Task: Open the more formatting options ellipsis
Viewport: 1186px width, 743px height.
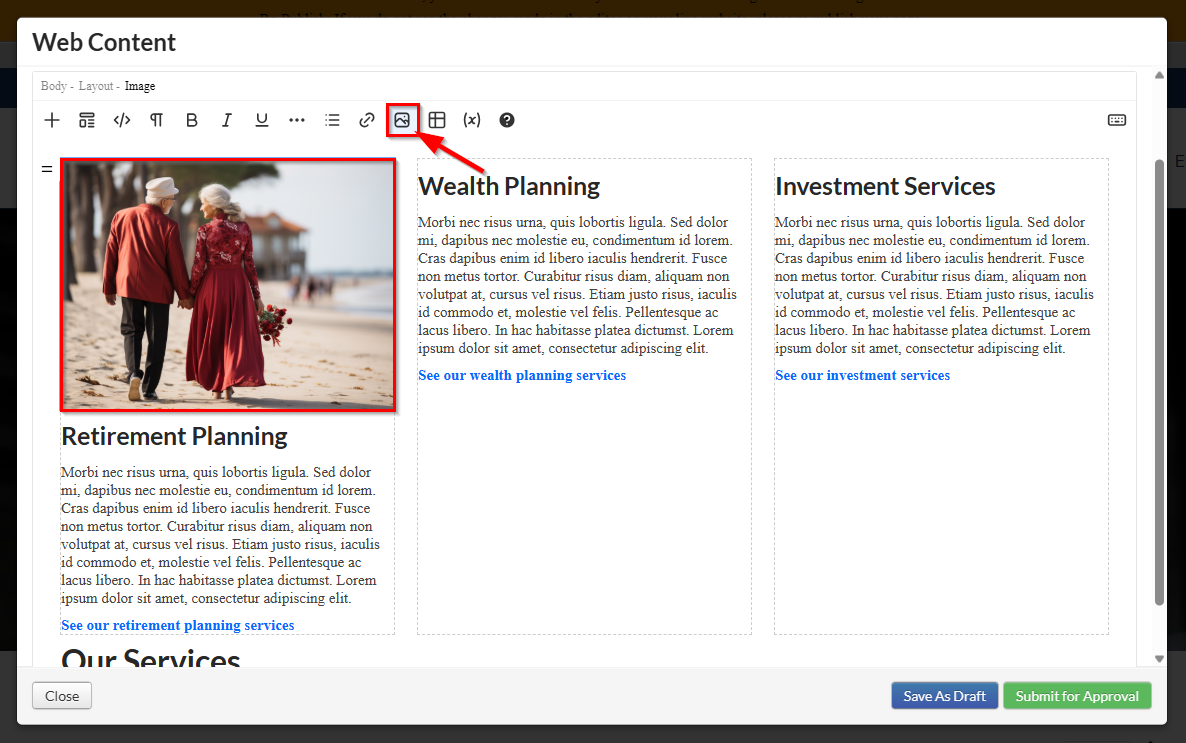Action: point(296,120)
